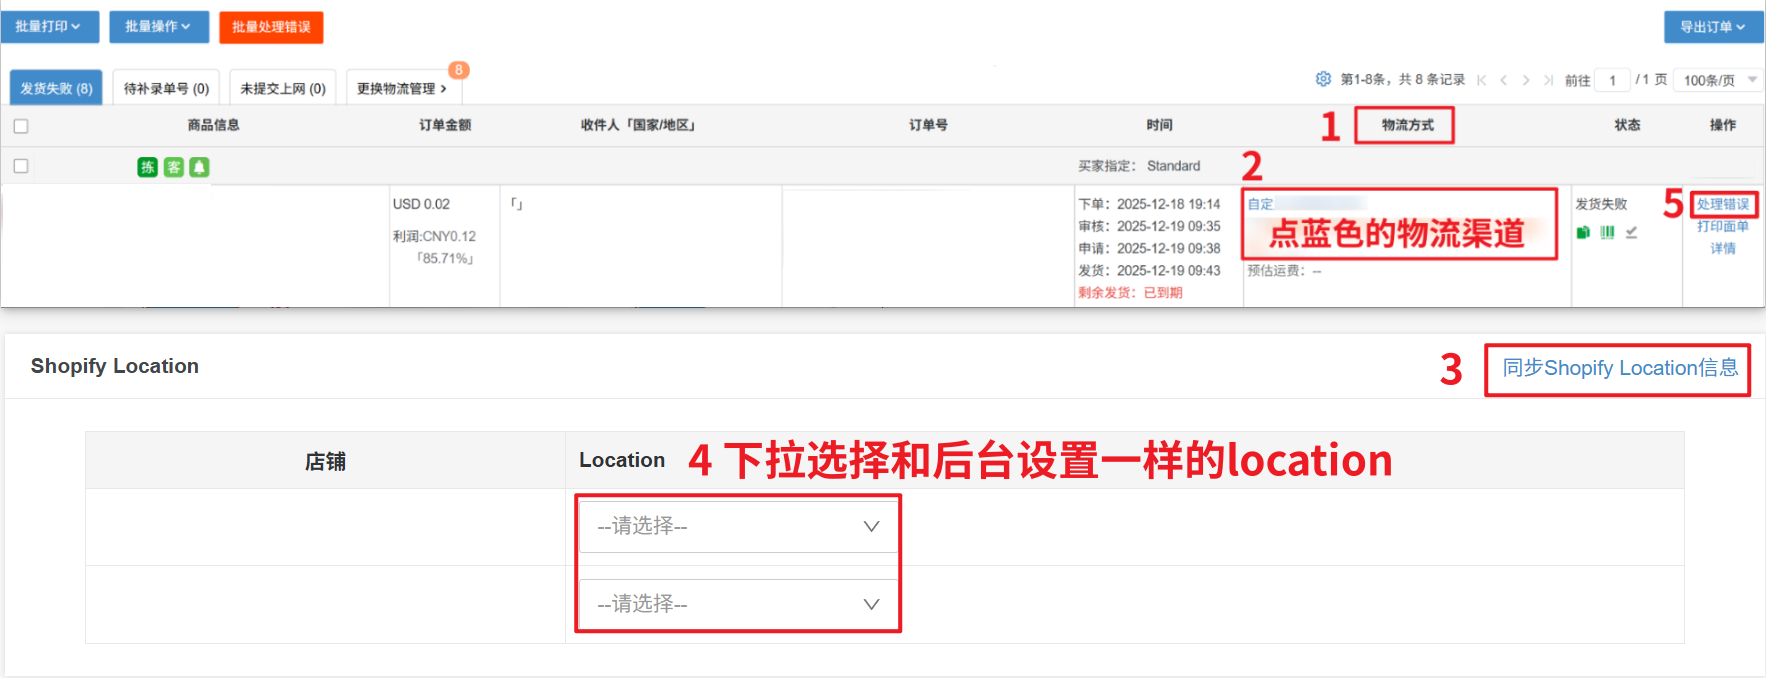Switch to the 待补录单号 (0) tab

click(166, 88)
